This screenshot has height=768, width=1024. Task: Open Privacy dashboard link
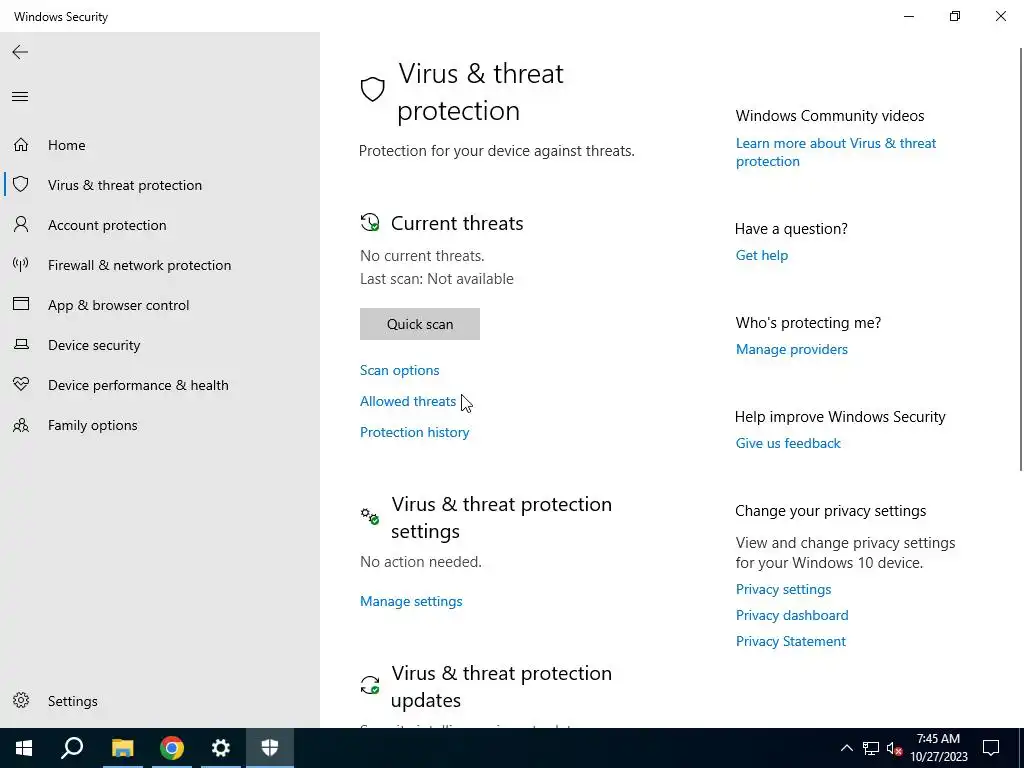[792, 615]
